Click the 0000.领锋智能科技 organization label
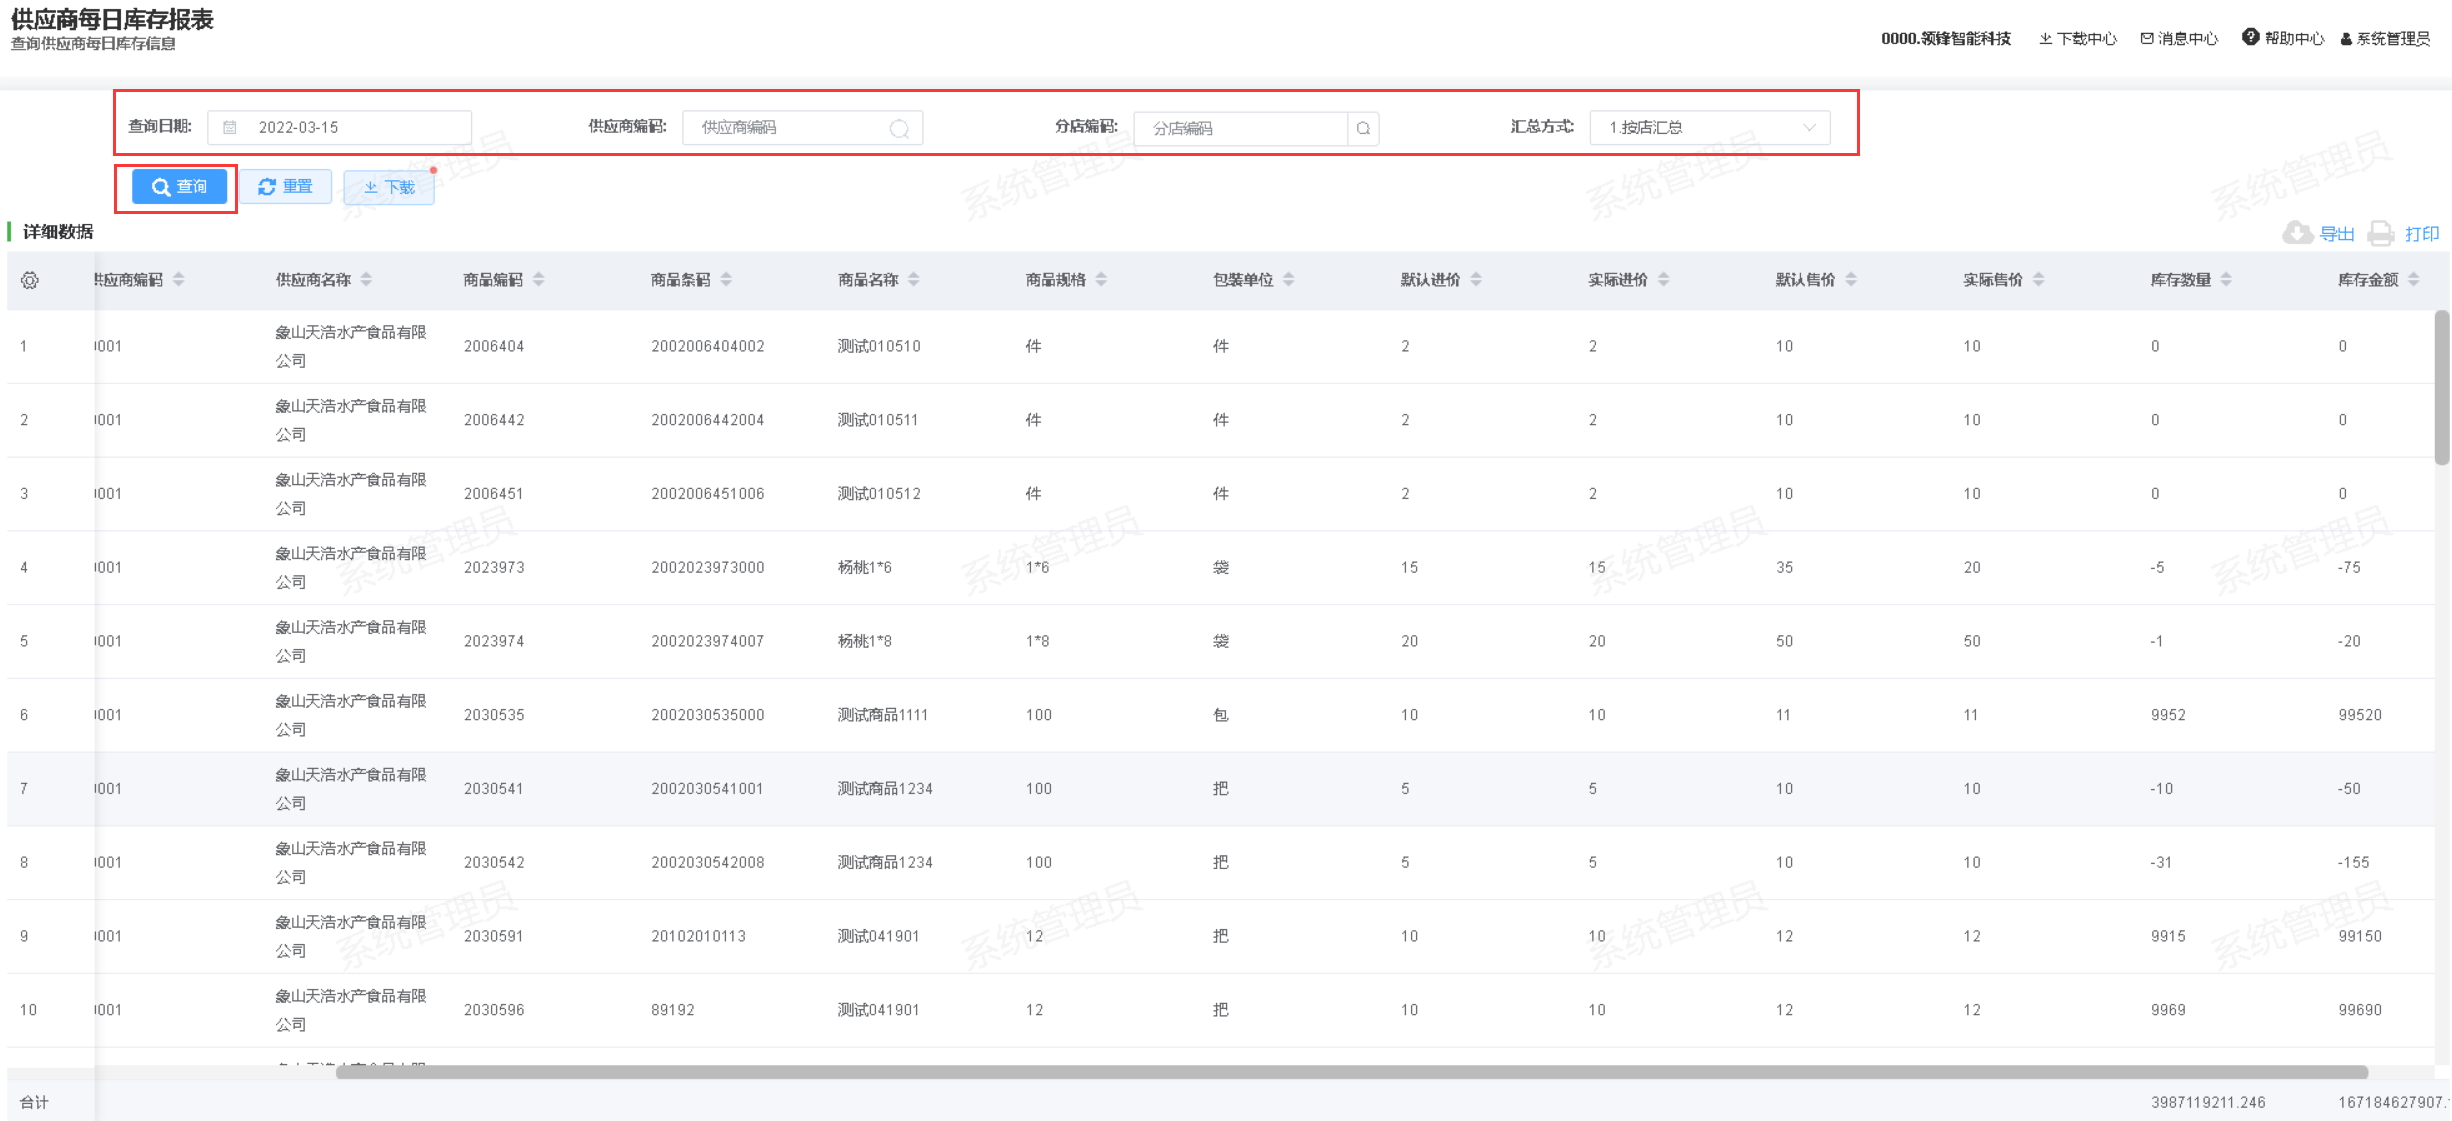Image resolution: width=2452 pixels, height=1121 pixels. click(x=1945, y=38)
